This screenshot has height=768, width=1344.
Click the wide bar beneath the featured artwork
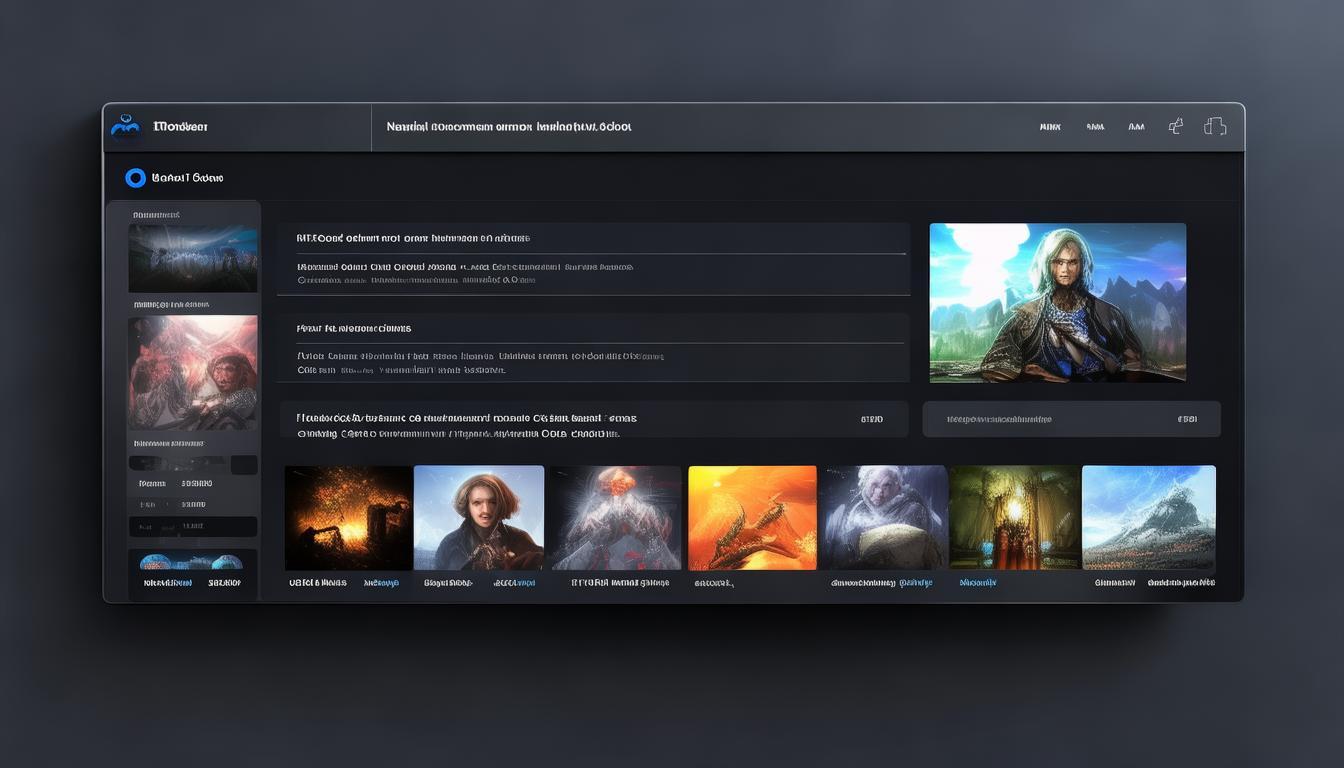1071,419
